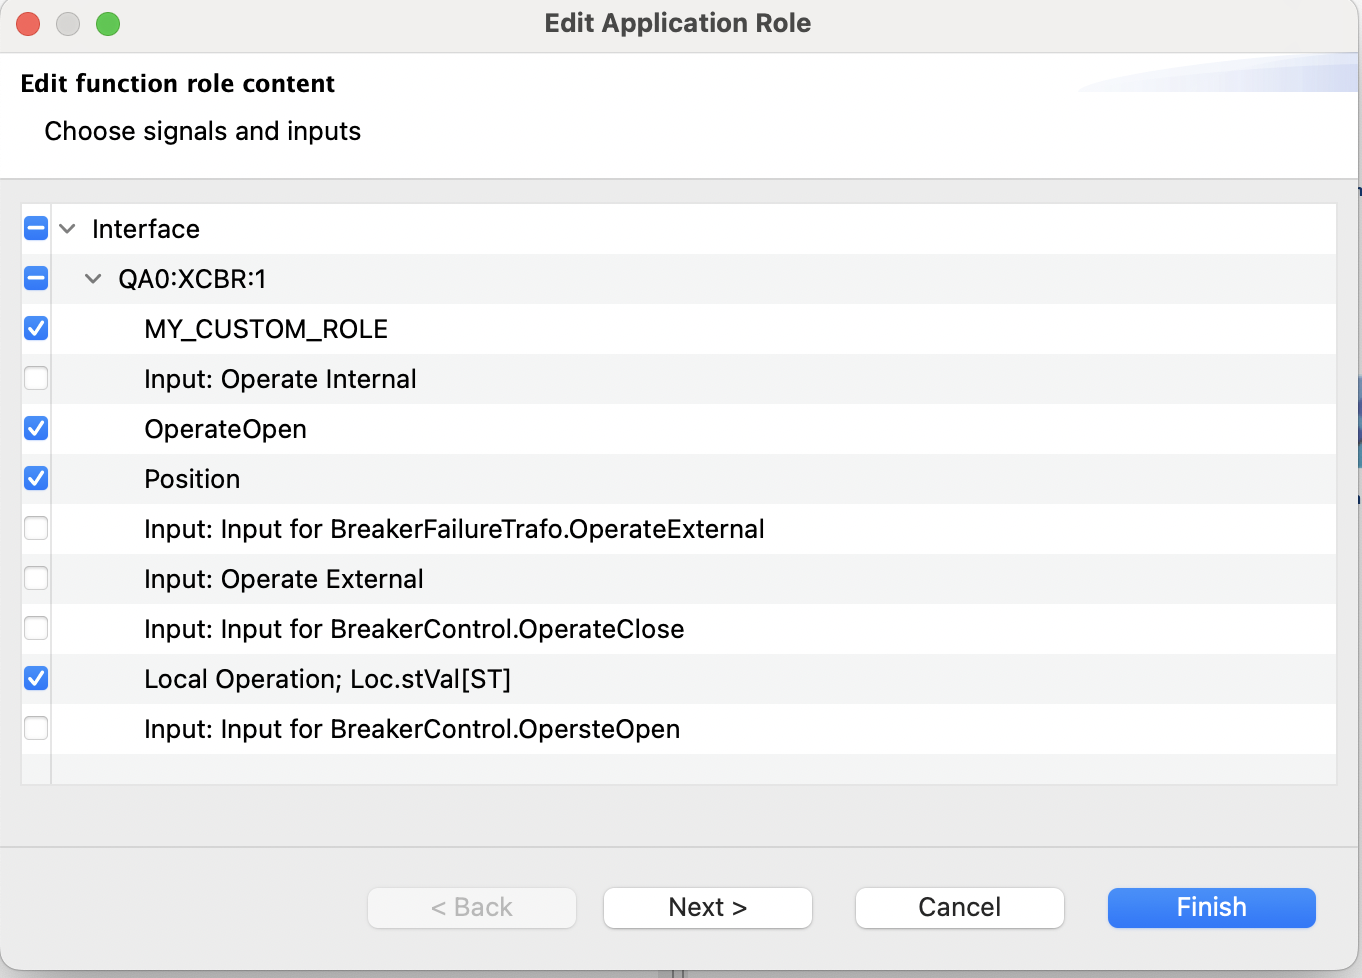Check Input for BreakerControl.OperateClose
Image resolution: width=1362 pixels, height=978 pixels.
tap(35, 629)
